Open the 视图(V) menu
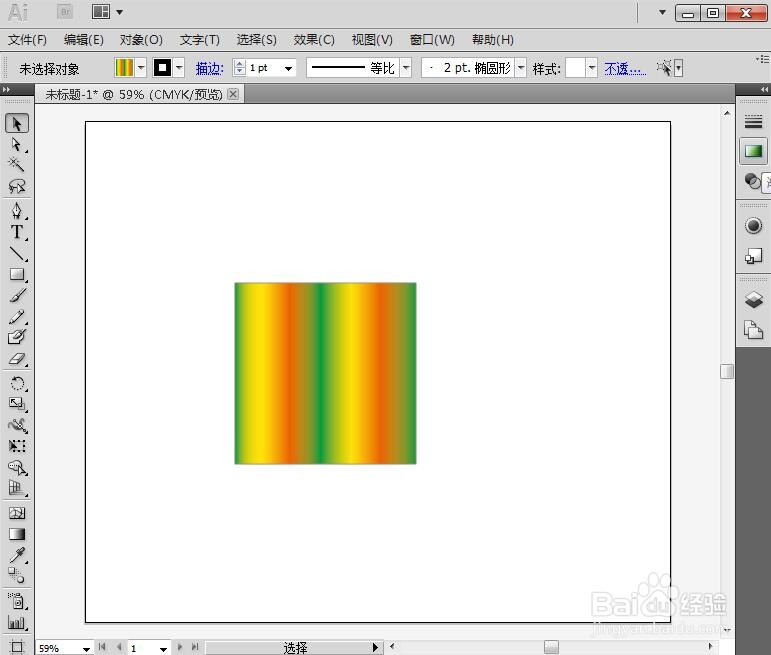The image size is (771, 655). (x=372, y=40)
